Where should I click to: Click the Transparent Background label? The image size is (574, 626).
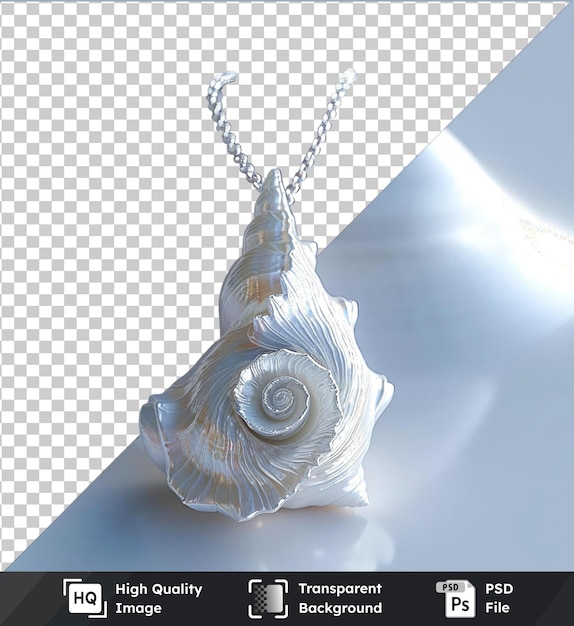pyautogui.click(x=340, y=598)
